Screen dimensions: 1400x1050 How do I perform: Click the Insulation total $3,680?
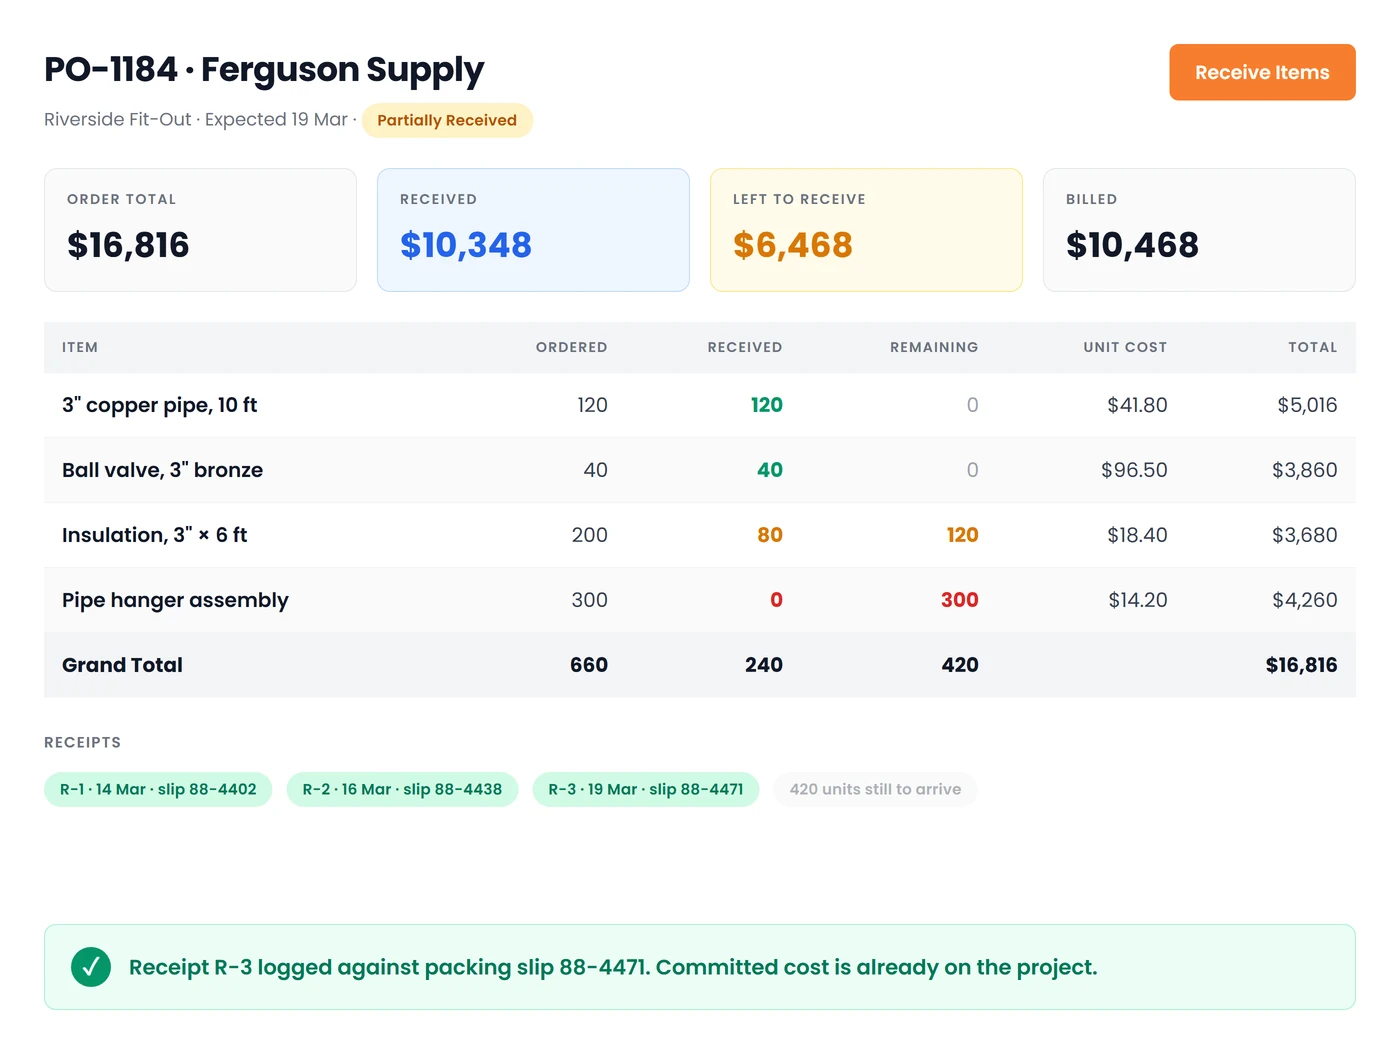[x=1304, y=535]
